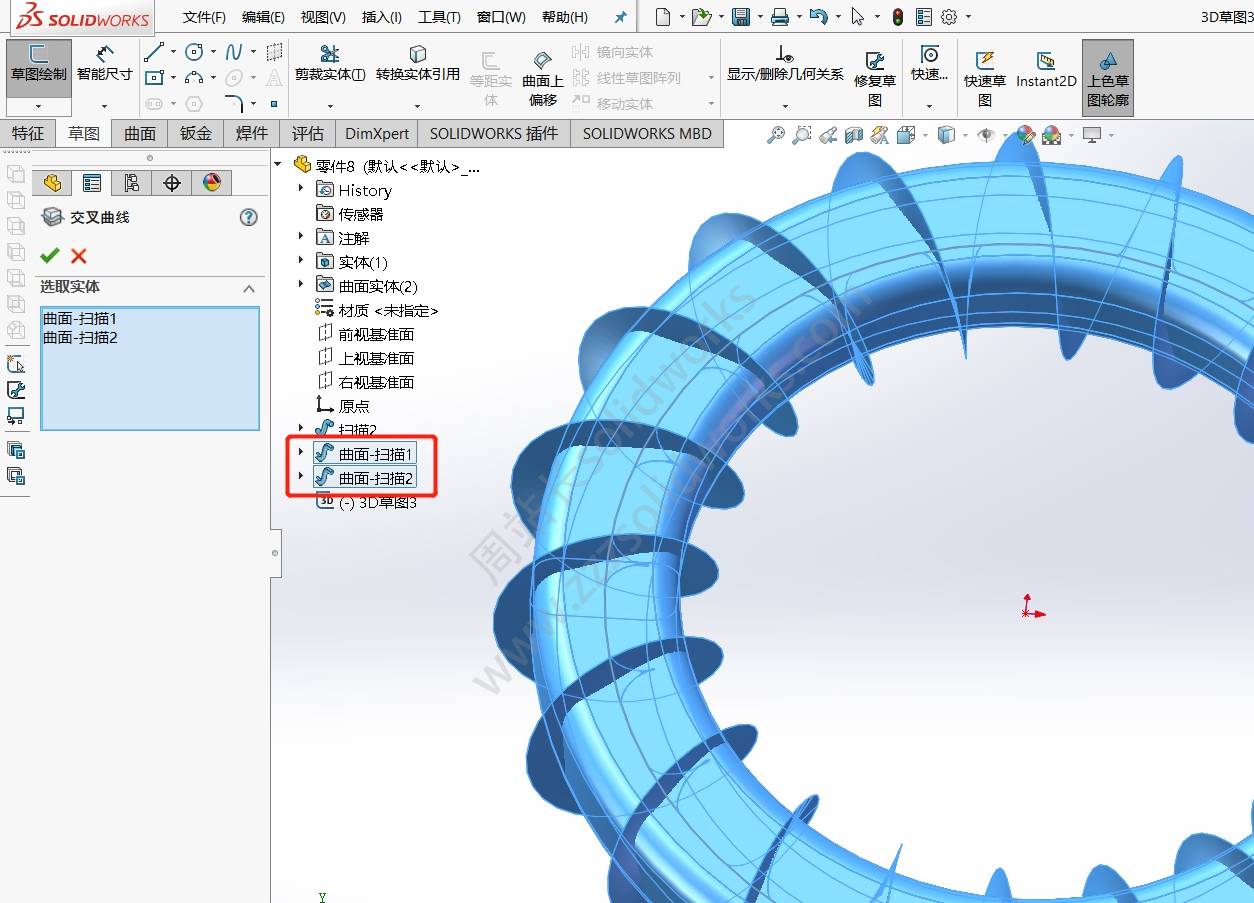Click the 转换实体引用 convert entities icon
The width and height of the screenshot is (1254, 903).
418,63
